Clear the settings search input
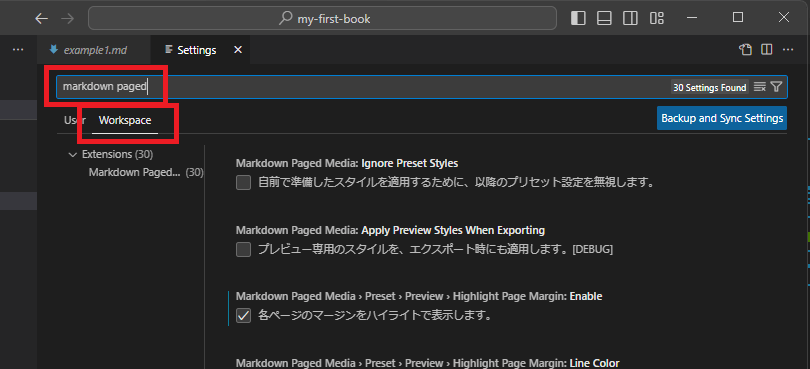Screen dimensions: 810x369 point(759,87)
